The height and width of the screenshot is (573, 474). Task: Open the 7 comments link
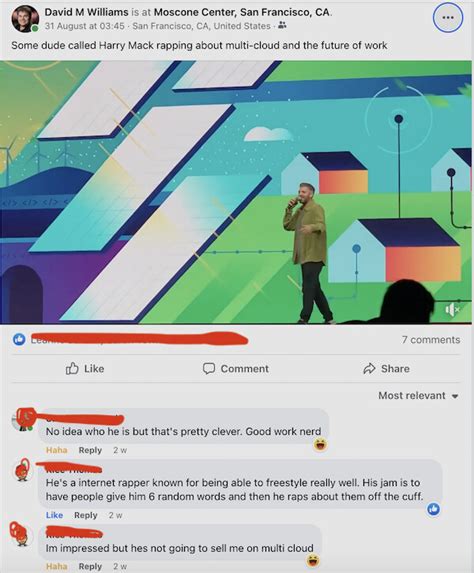point(431,339)
